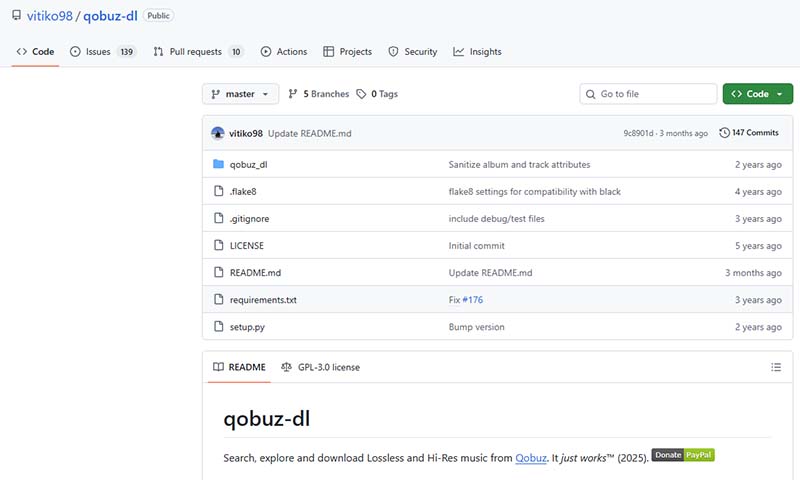Click the LICENSE file icon
Viewport: 800px width, 480px height.
tap(219, 245)
